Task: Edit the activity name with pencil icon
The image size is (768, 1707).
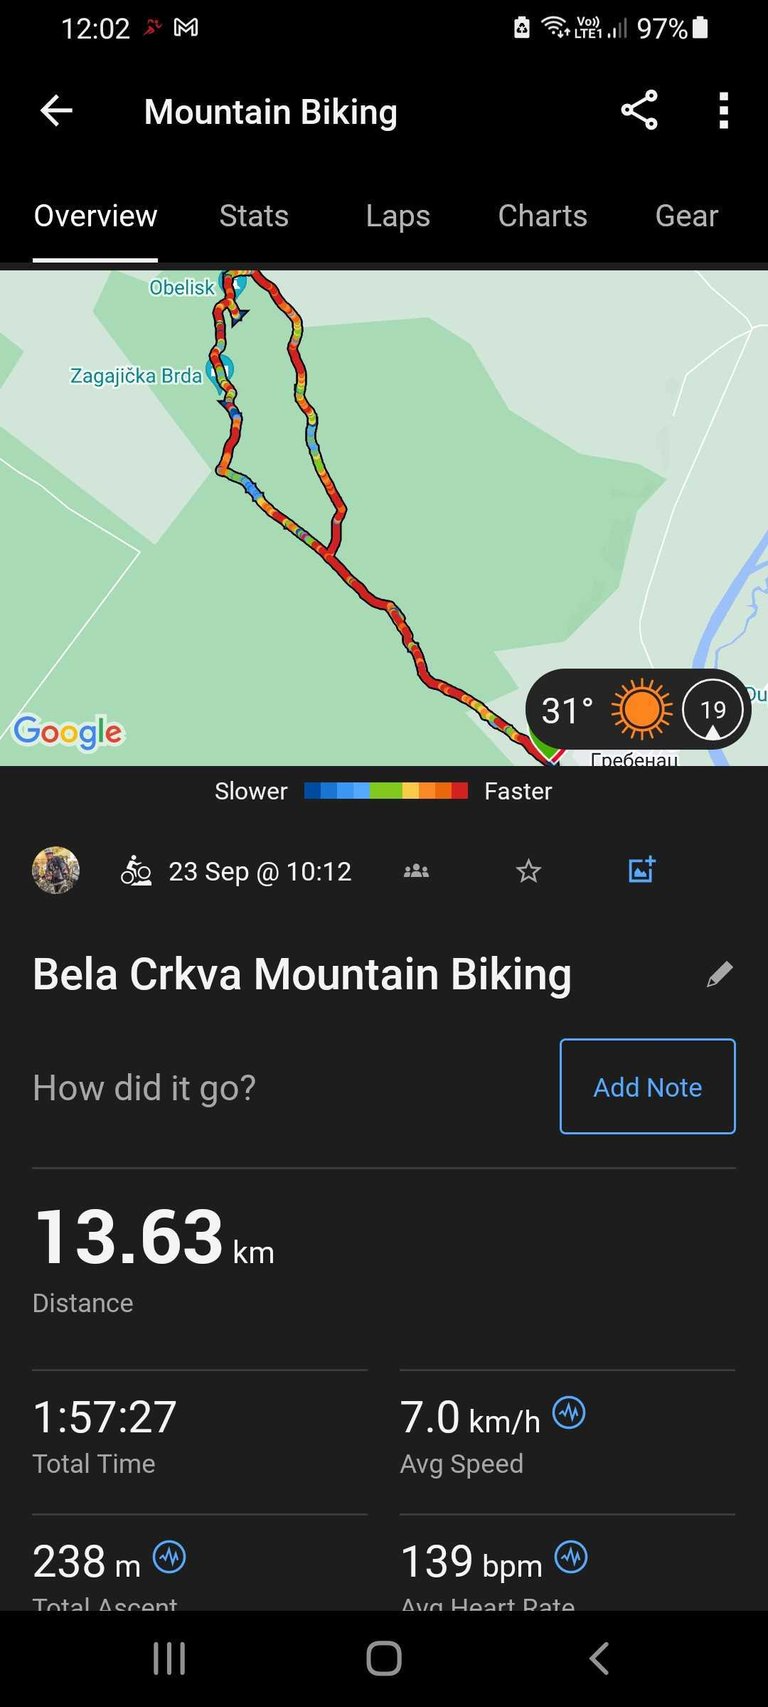Action: click(x=719, y=975)
